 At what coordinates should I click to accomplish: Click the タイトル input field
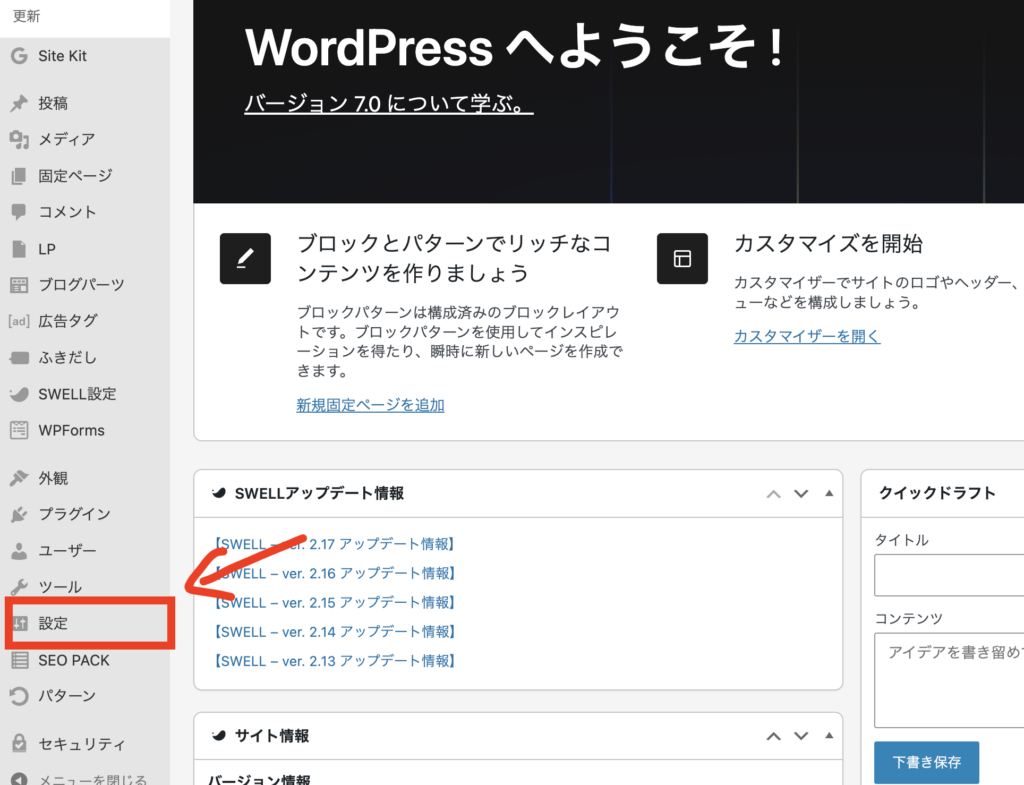pos(949,575)
